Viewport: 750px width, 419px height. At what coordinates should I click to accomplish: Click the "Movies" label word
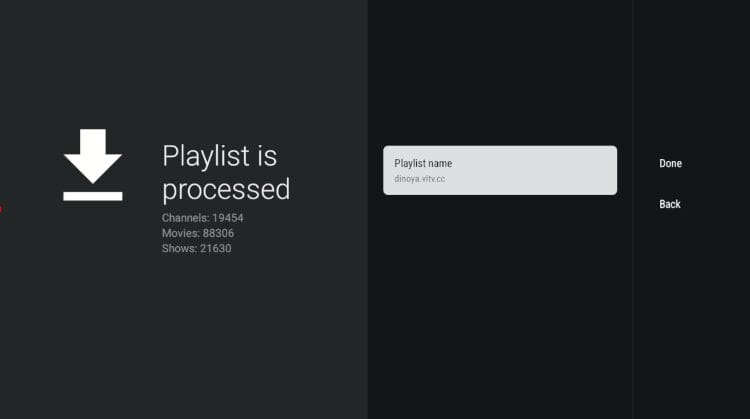(179, 233)
